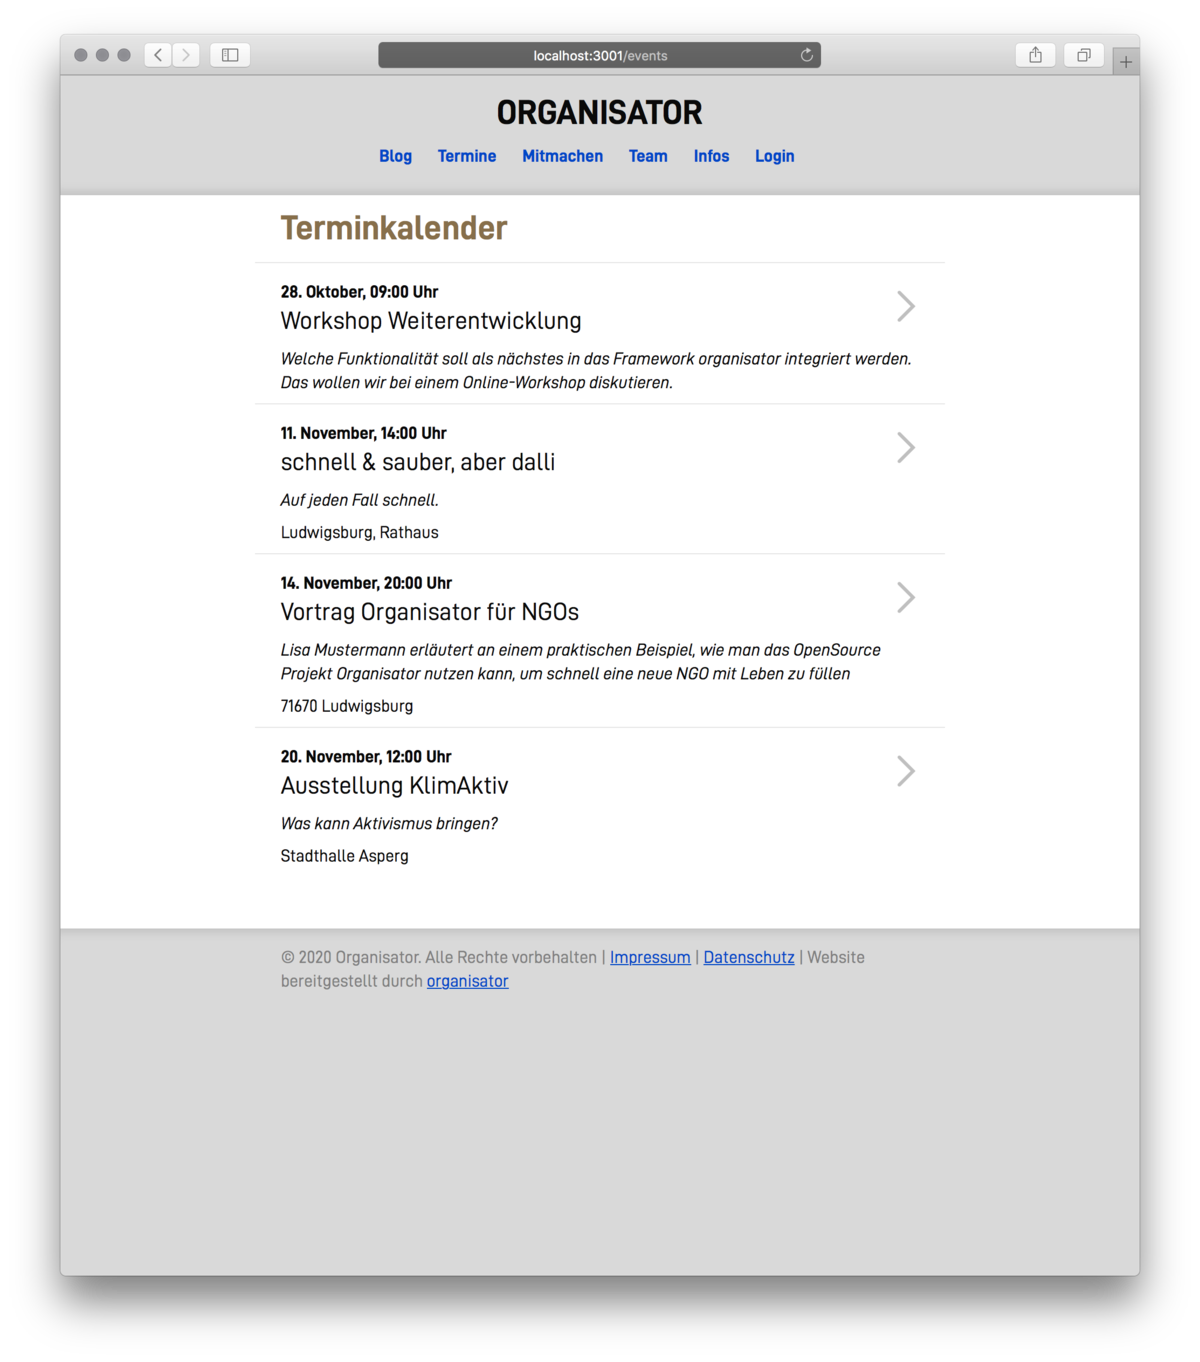Open the Mitmachen navigation page
Image resolution: width=1200 pixels, height=1362 pixels.
[x=562, y=156]
